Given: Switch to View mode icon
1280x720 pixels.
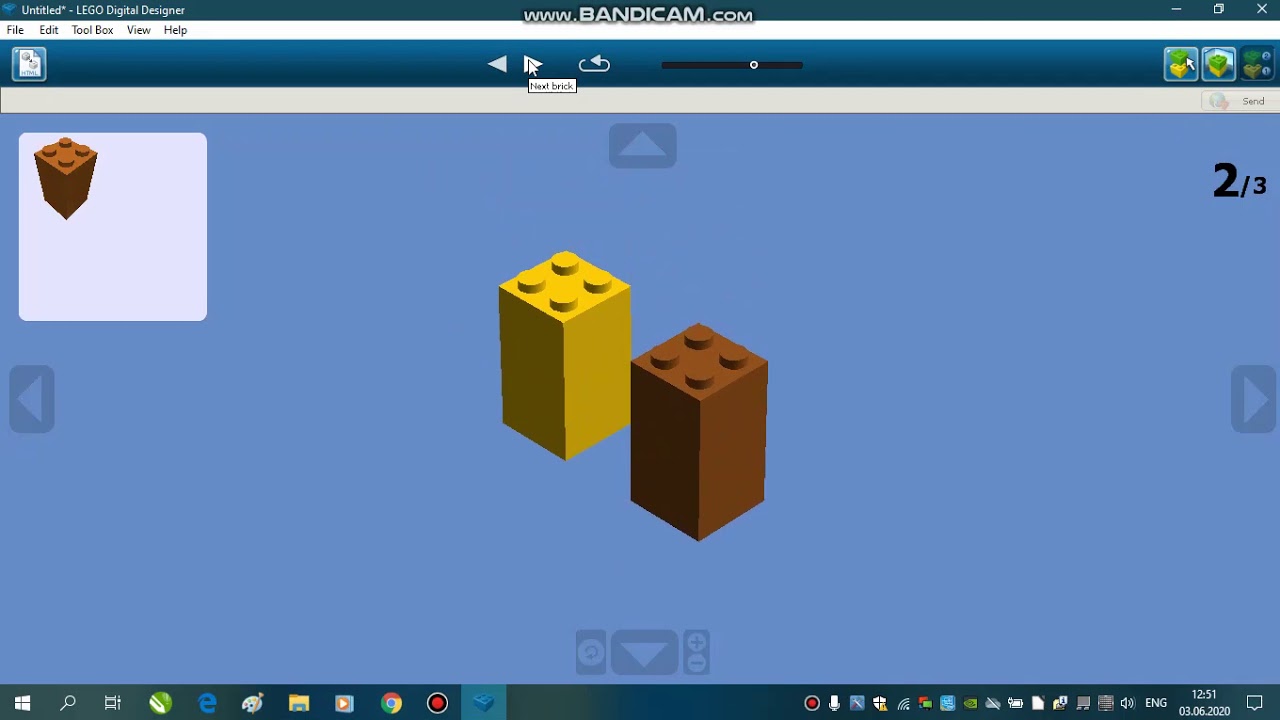Looking at the screenshot, I should click(x=1219, y=64).
